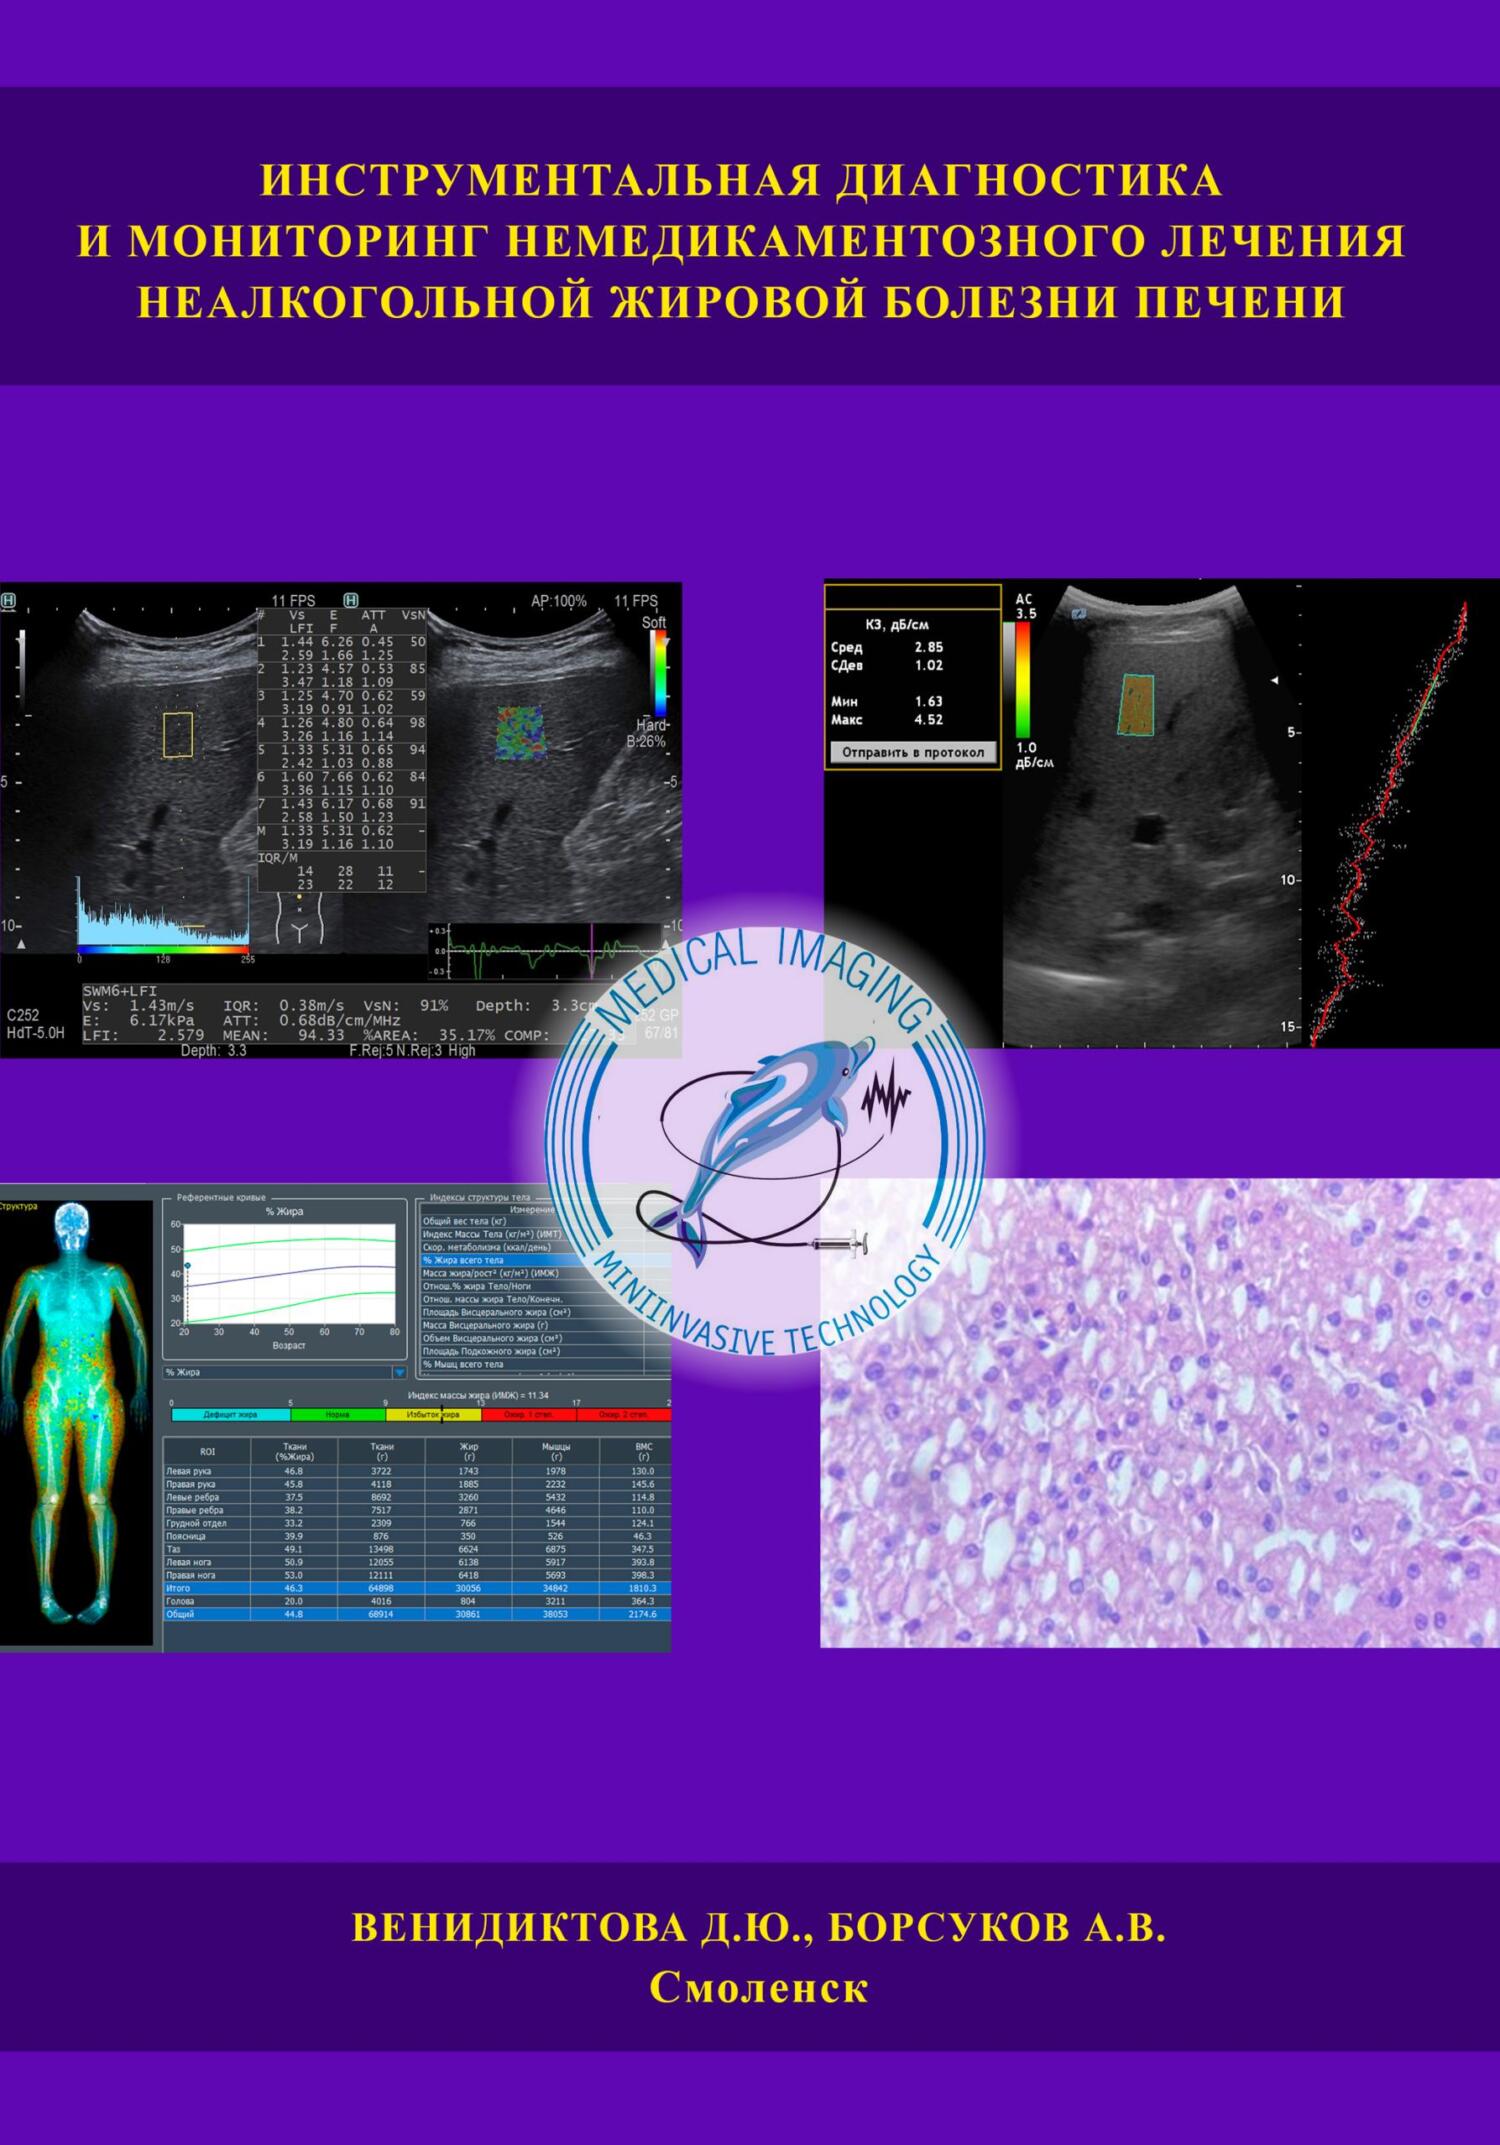Click the left H marker on ultrasound
The height and width of the screenshot is (2145, 1500).
(x=8, y=601)
